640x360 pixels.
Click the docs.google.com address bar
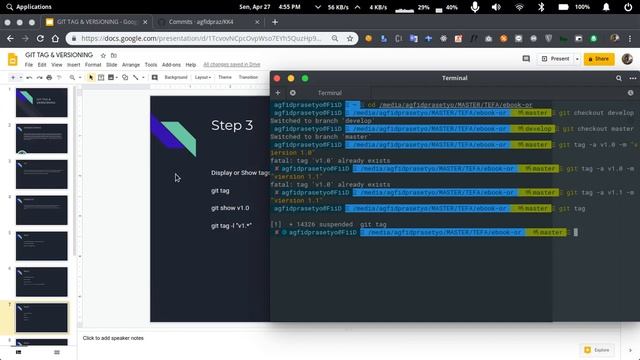click(x=202, y=38)
